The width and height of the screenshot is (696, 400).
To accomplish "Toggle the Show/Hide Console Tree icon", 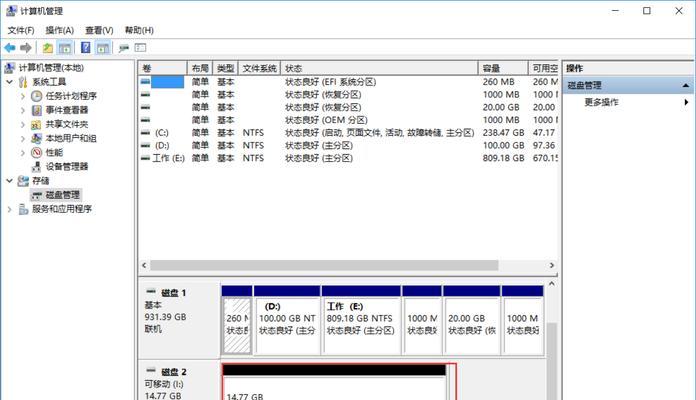I will click(x=65, y=48).
